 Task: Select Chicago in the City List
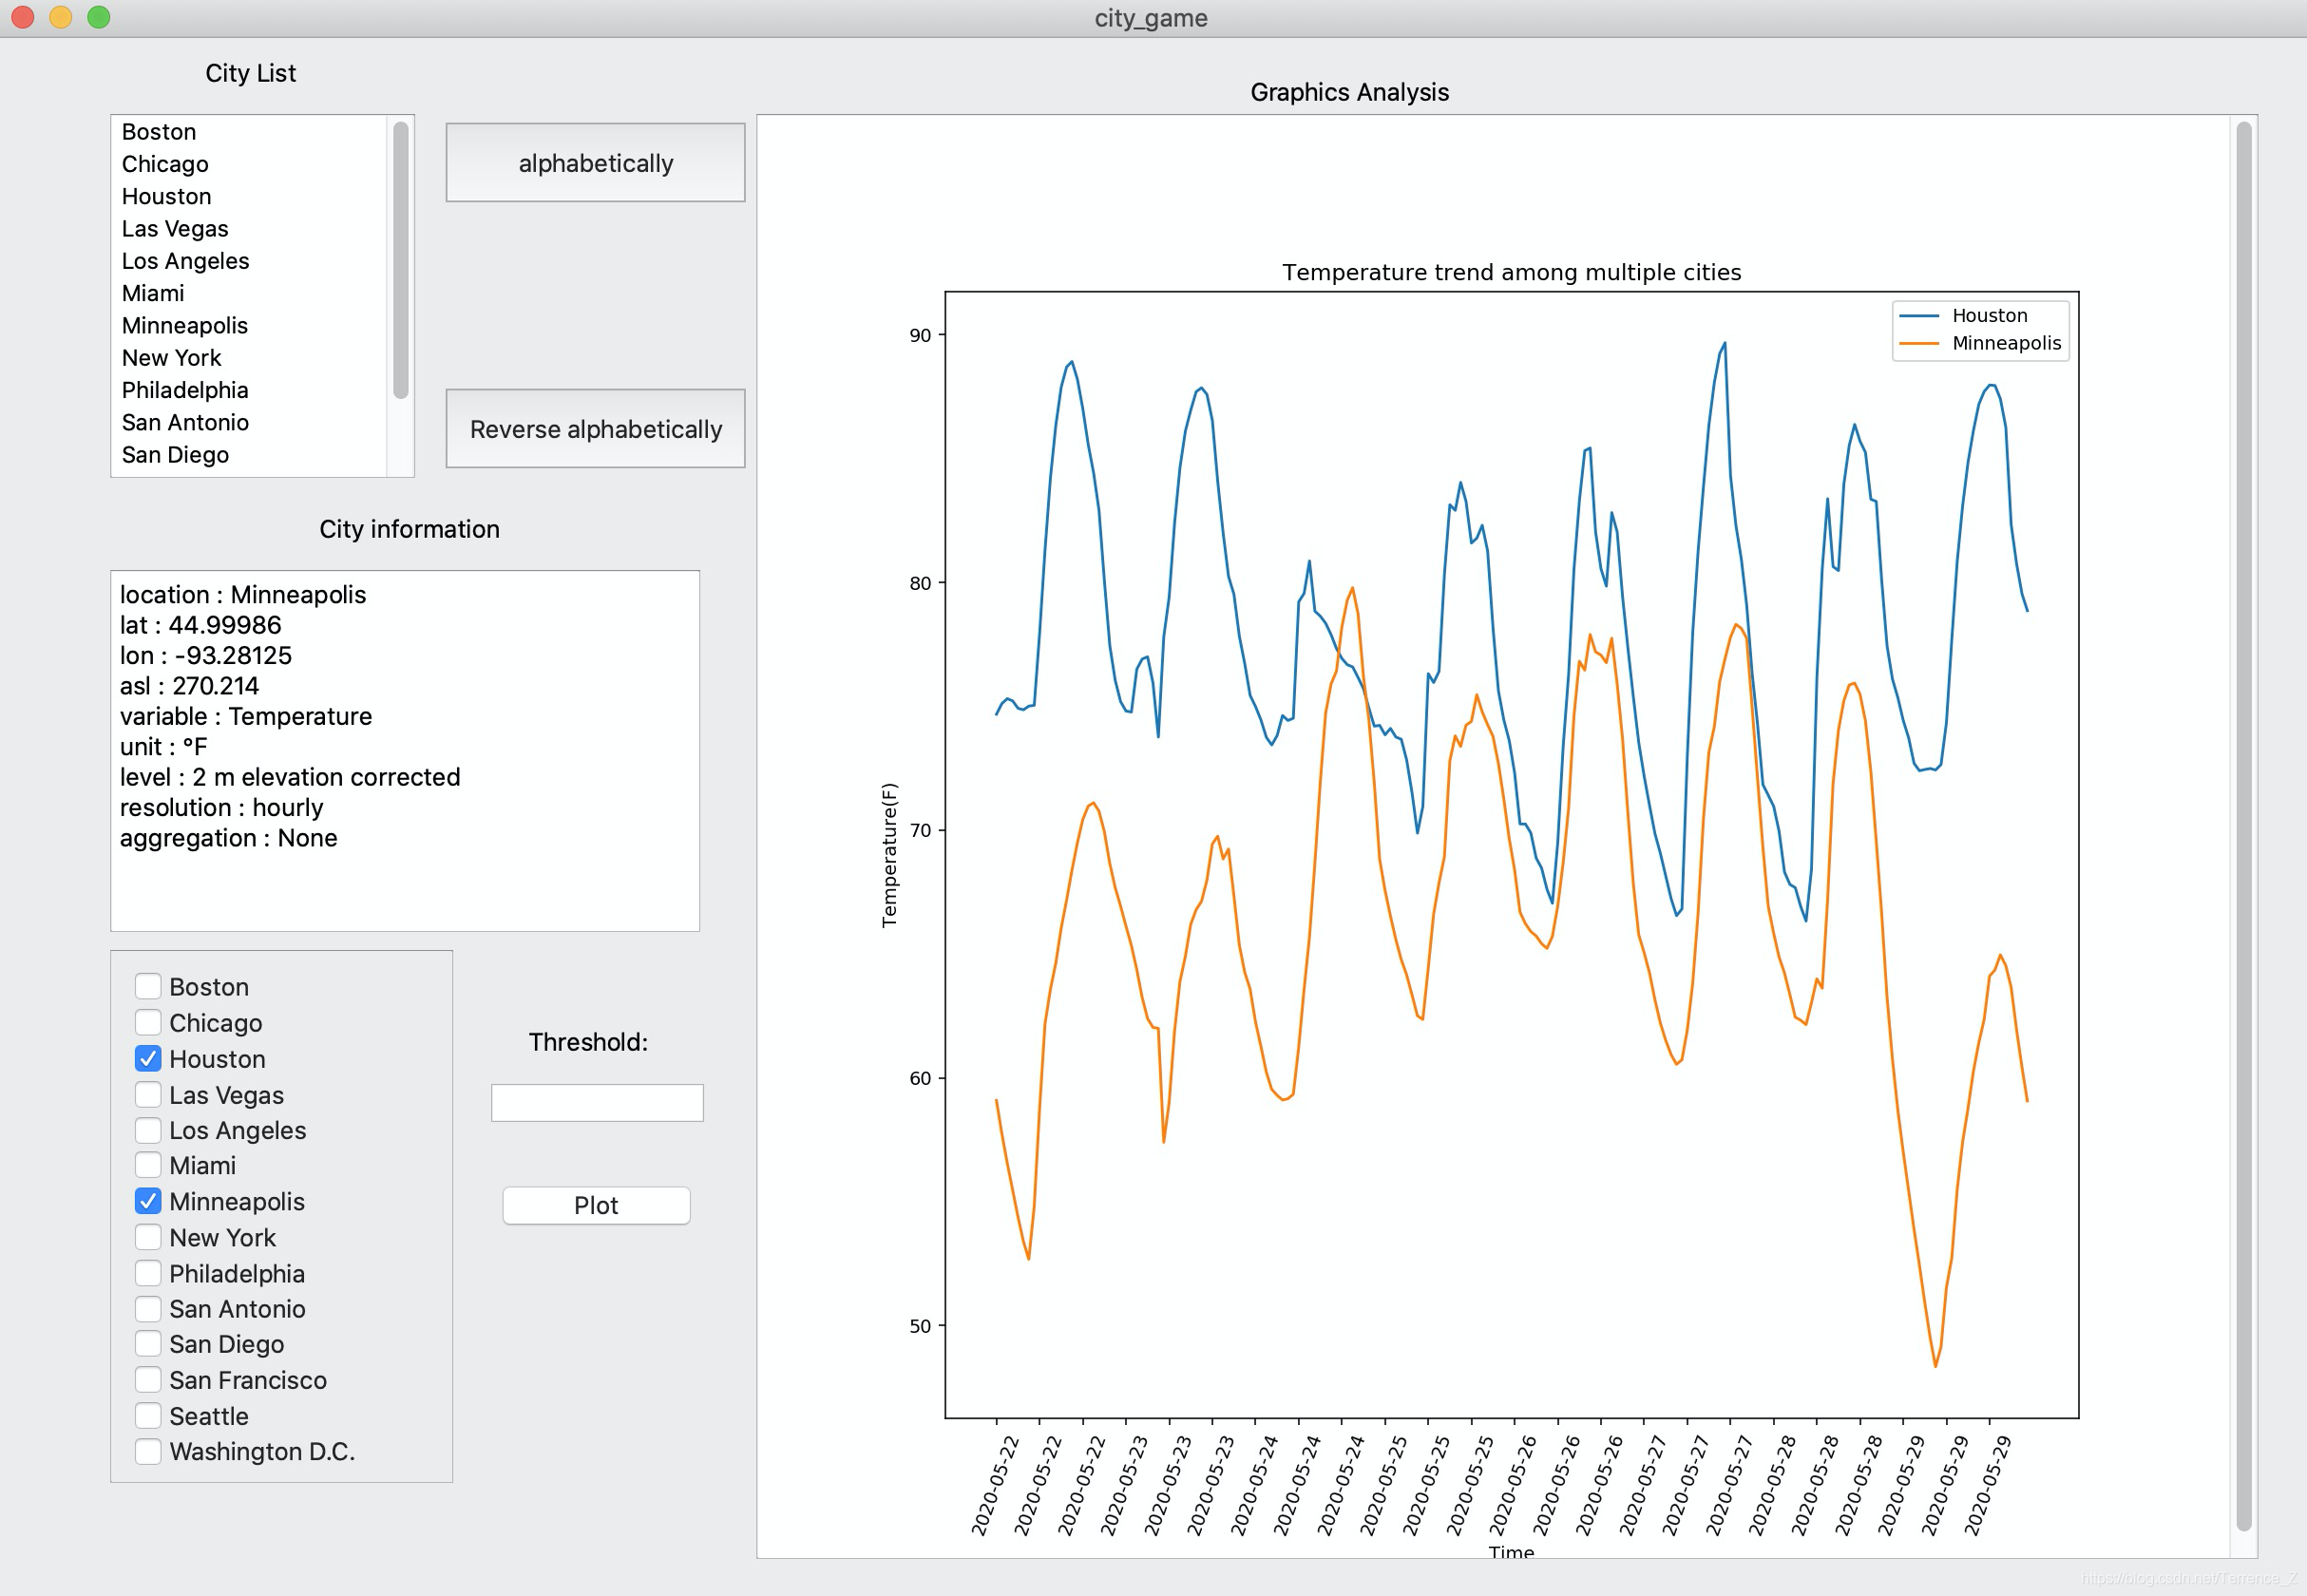tap(165, 164)
